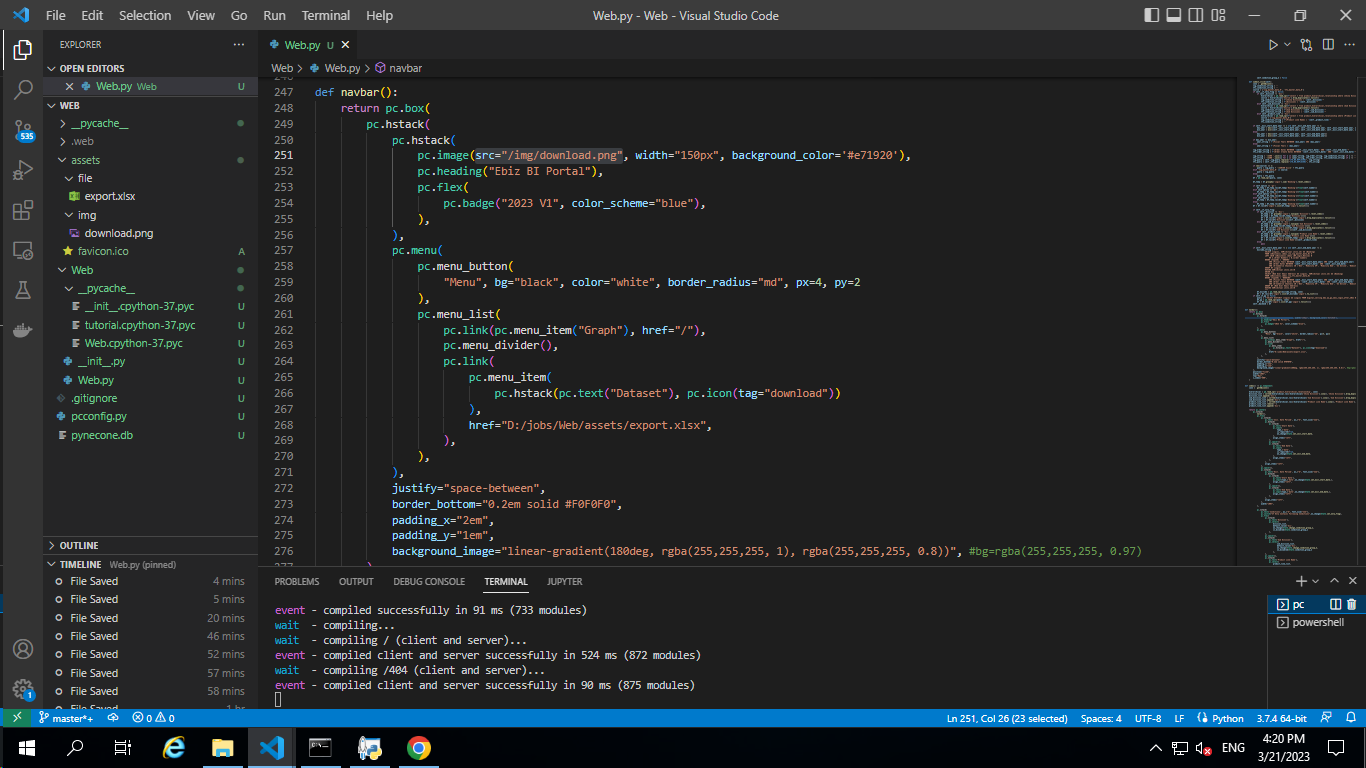Run the Python file using the play icon
1366x768 pixels.
click(x=1272, y=44)
